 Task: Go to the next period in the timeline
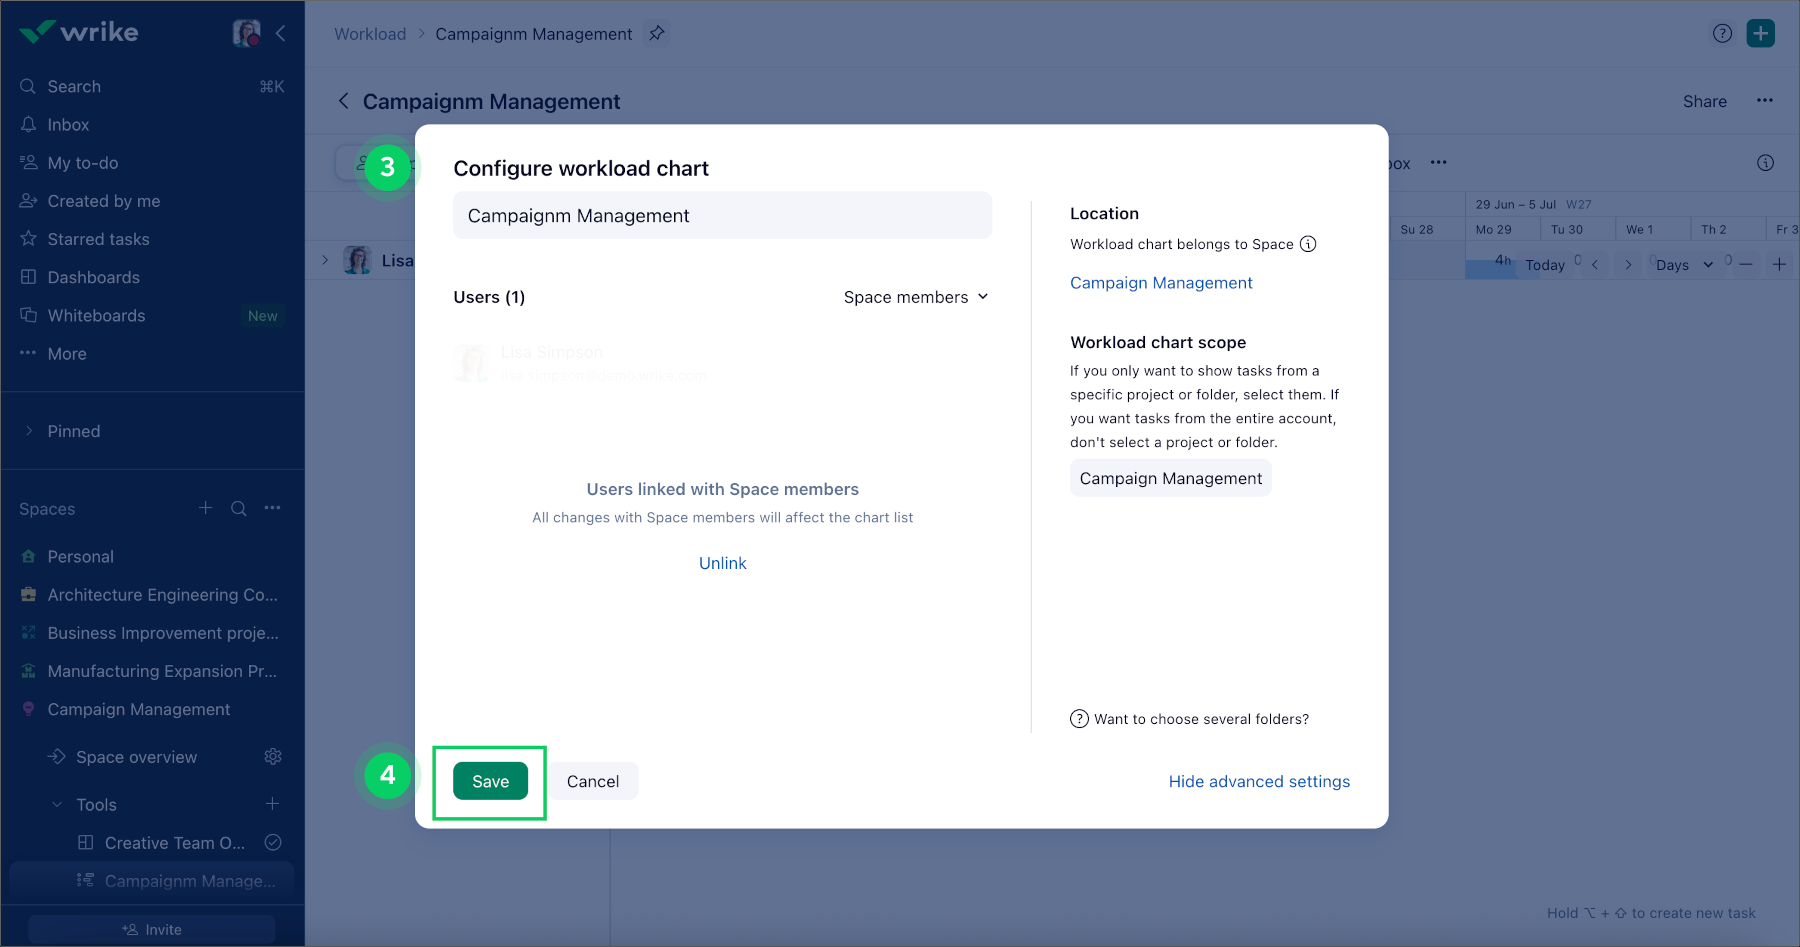click(x=1628, y=265)
